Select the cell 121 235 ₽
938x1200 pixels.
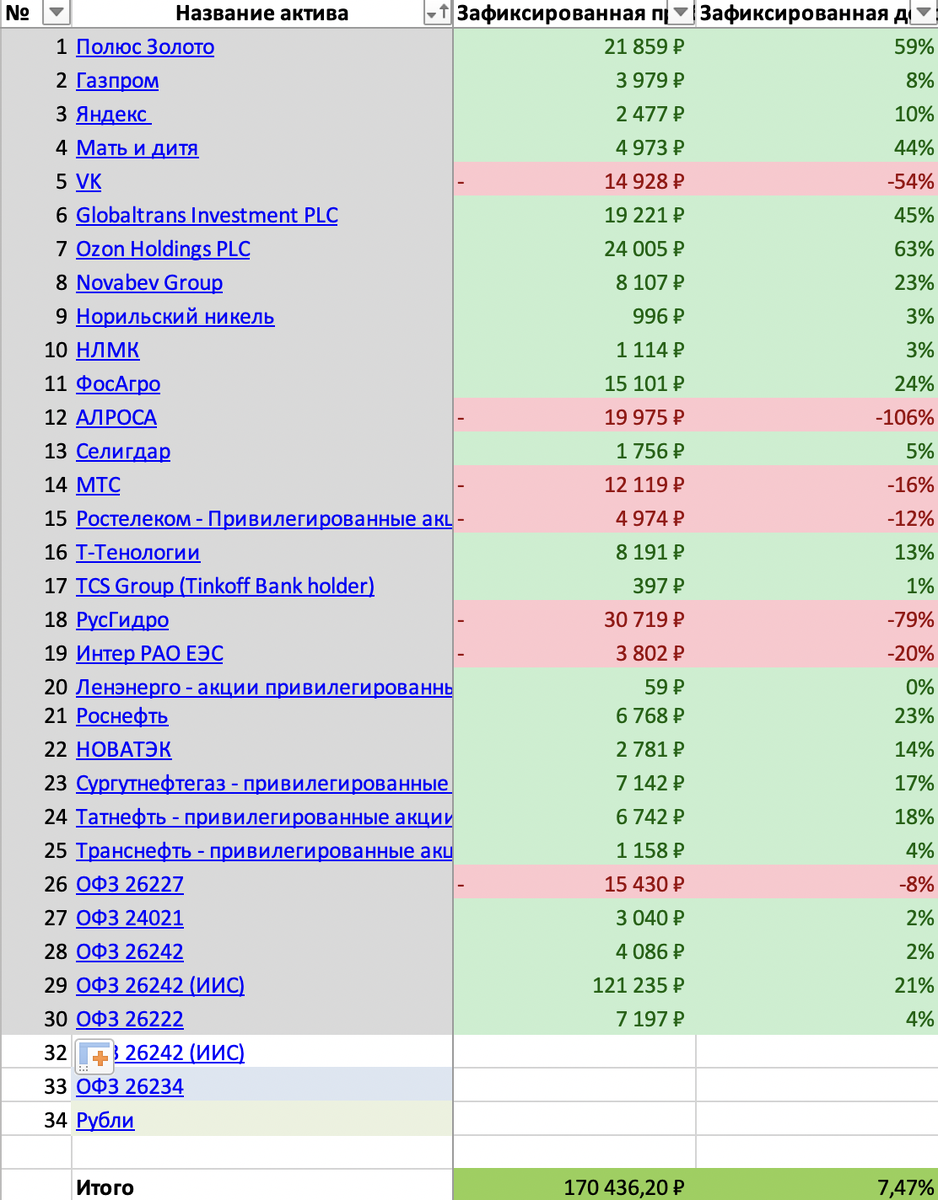[x=574, y=985]
